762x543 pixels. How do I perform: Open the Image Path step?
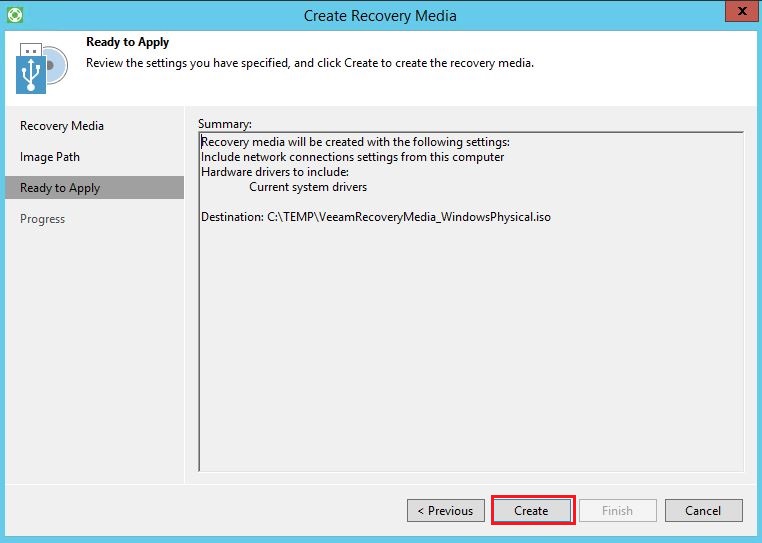50,157
